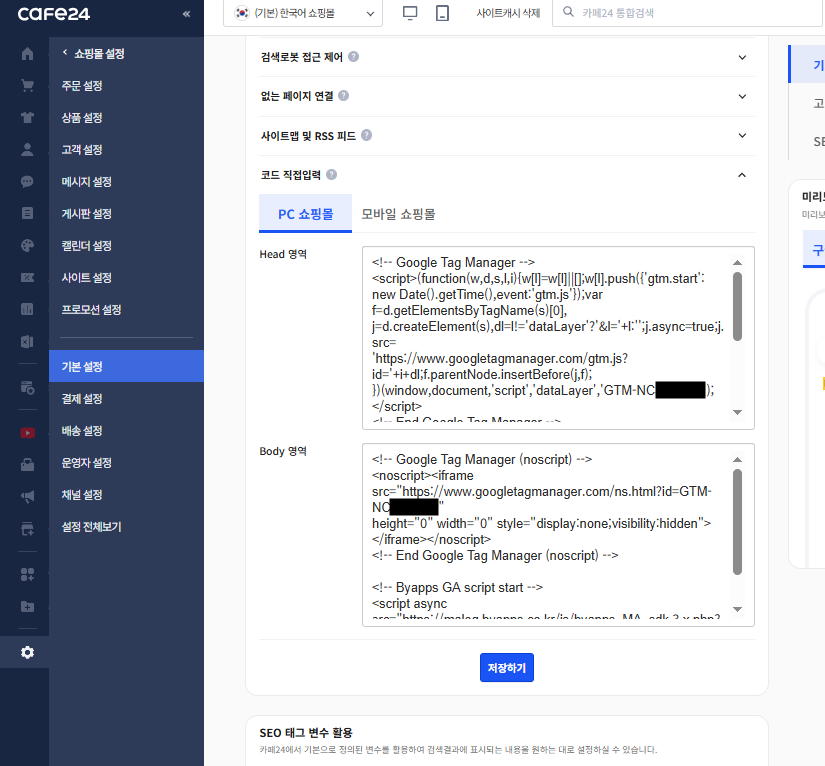This screenshot has width=825, height=766.
Task: Click the 카페24 통합검색 search field
Action: 640,14
